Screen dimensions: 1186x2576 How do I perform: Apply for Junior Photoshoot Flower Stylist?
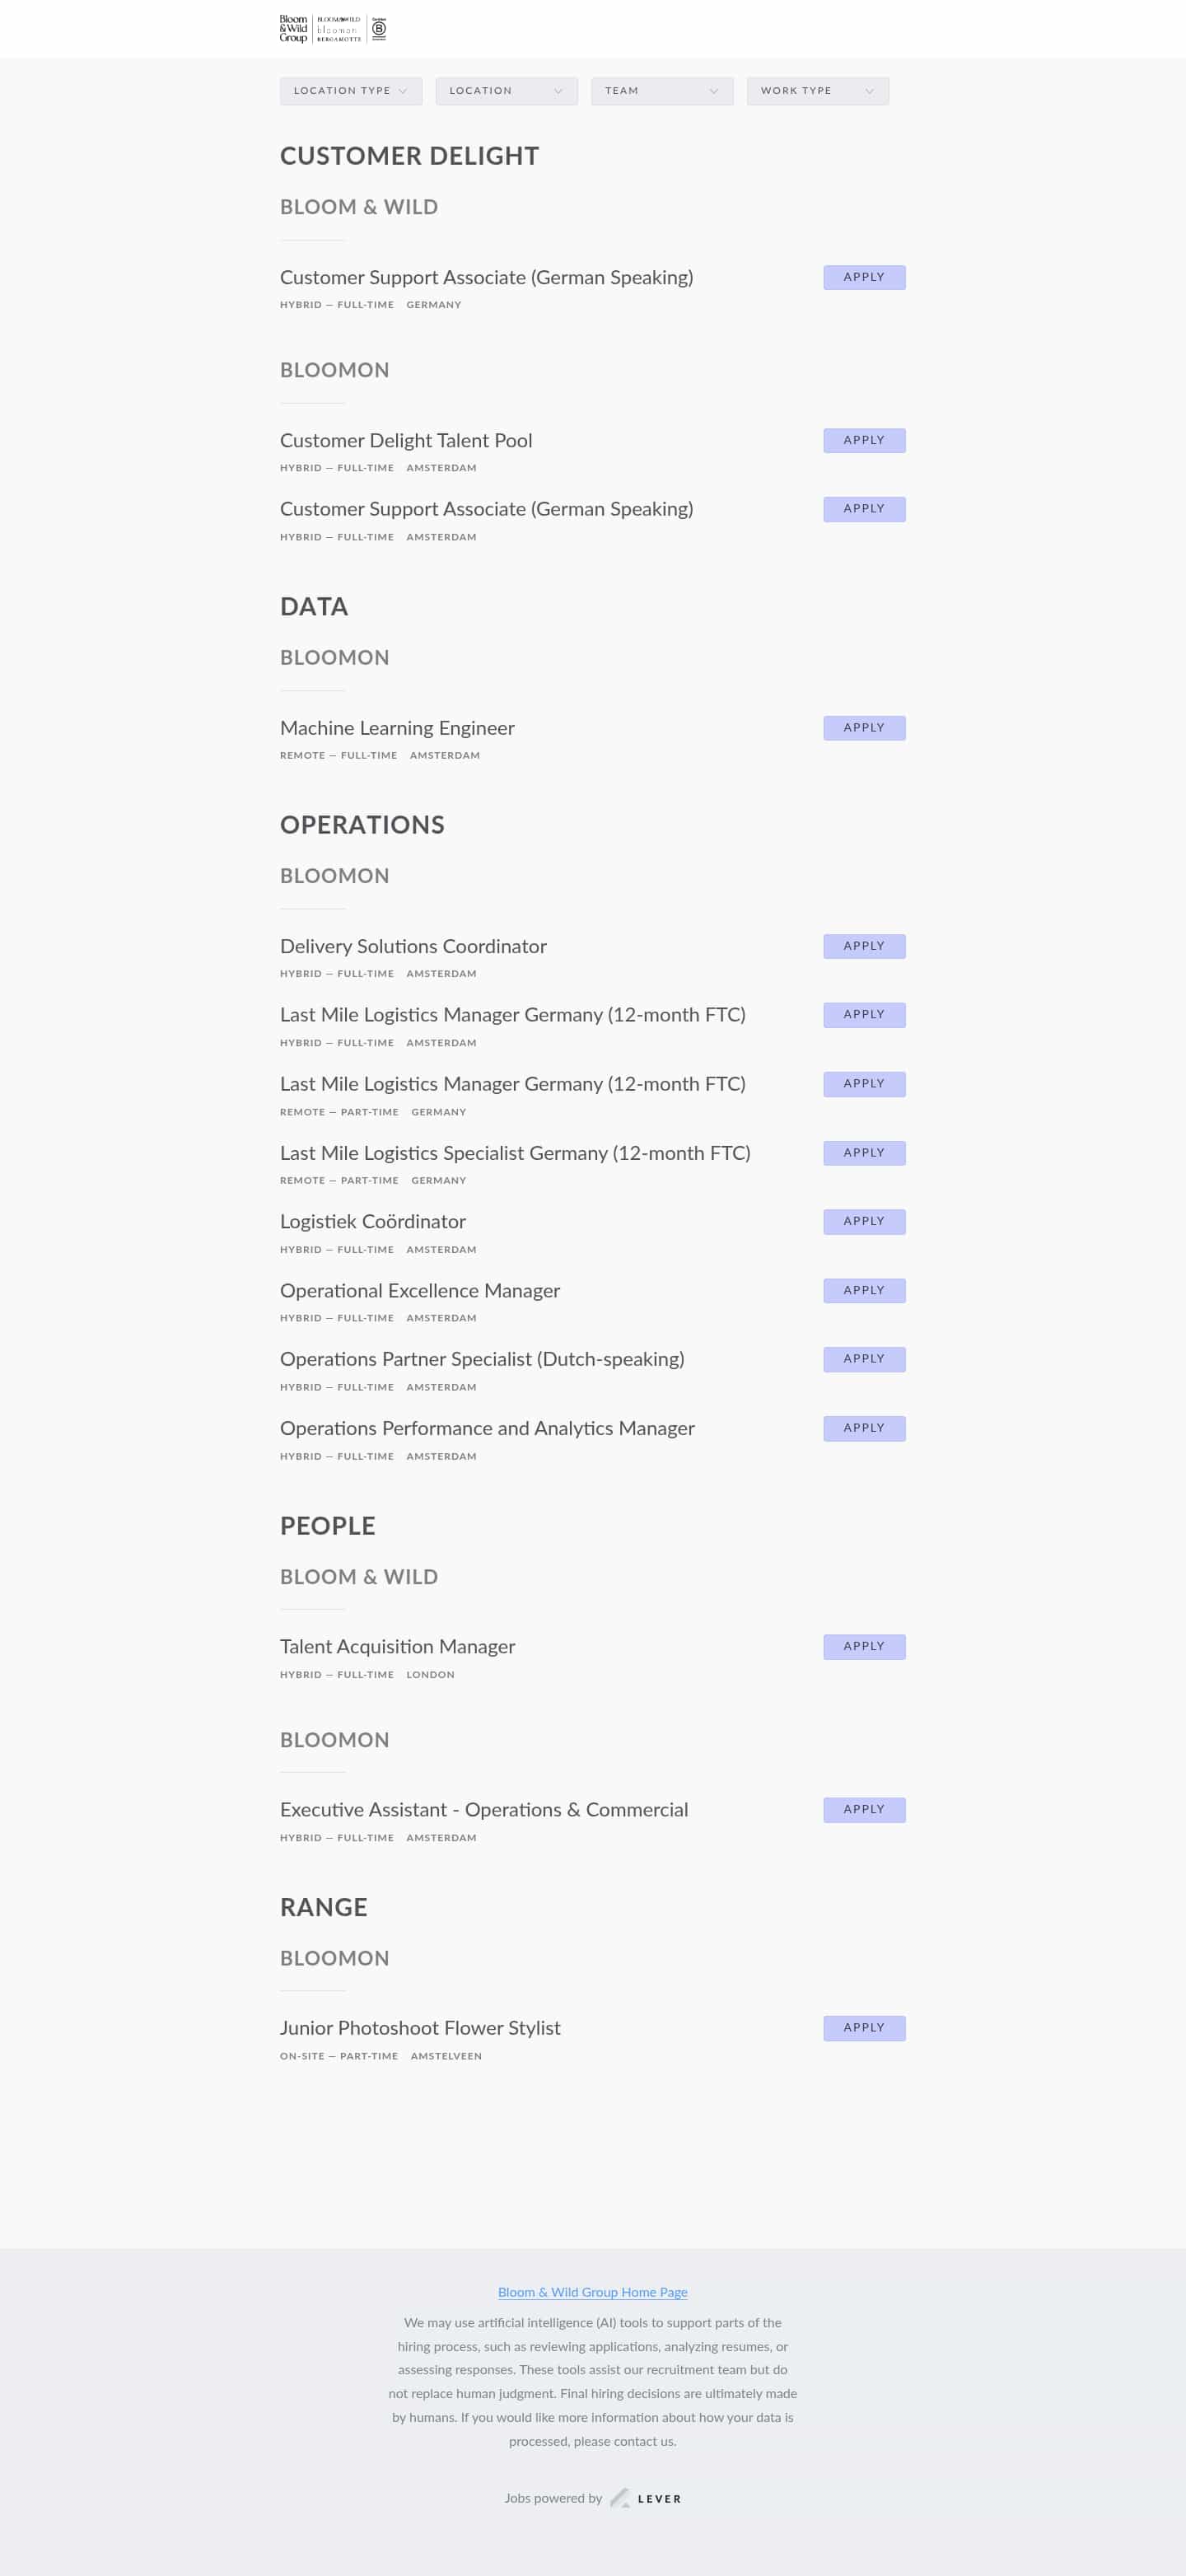pyautogui.click(x=863, y=2027)
